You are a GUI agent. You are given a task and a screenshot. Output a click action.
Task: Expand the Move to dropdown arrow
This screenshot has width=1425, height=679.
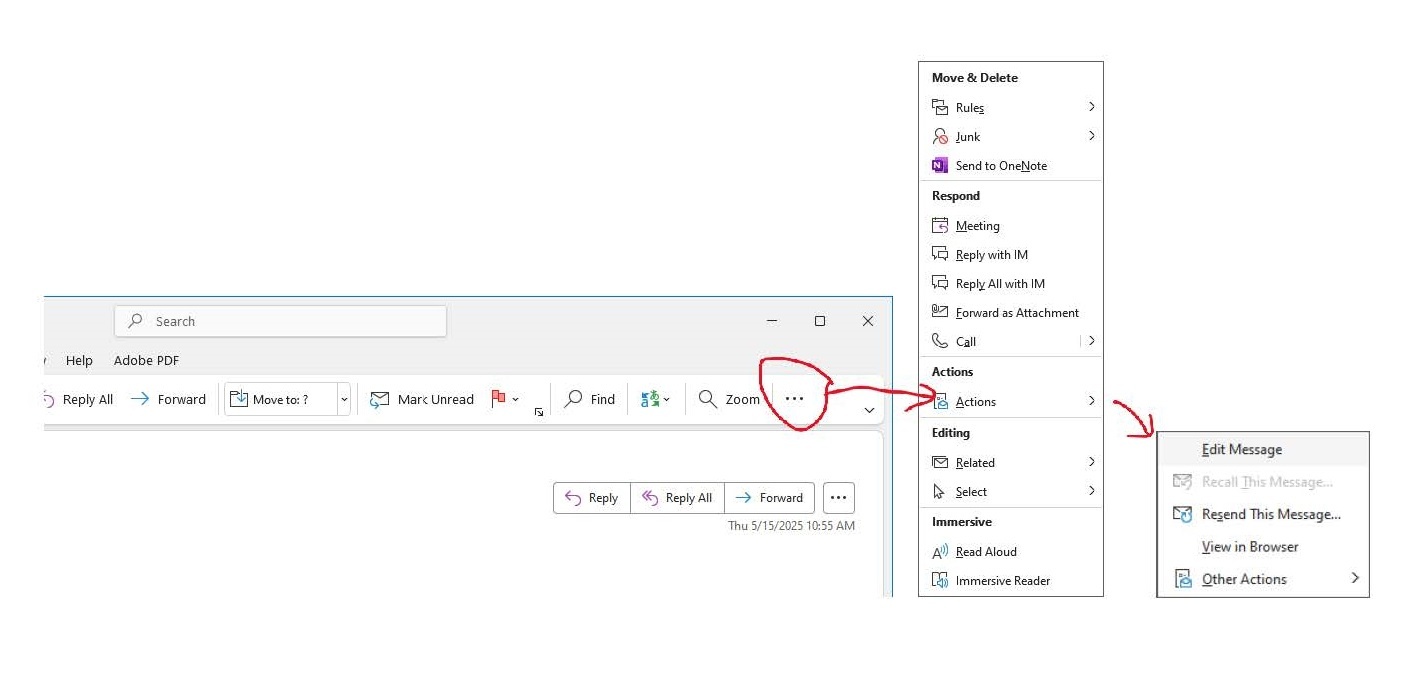coord(344,399)
